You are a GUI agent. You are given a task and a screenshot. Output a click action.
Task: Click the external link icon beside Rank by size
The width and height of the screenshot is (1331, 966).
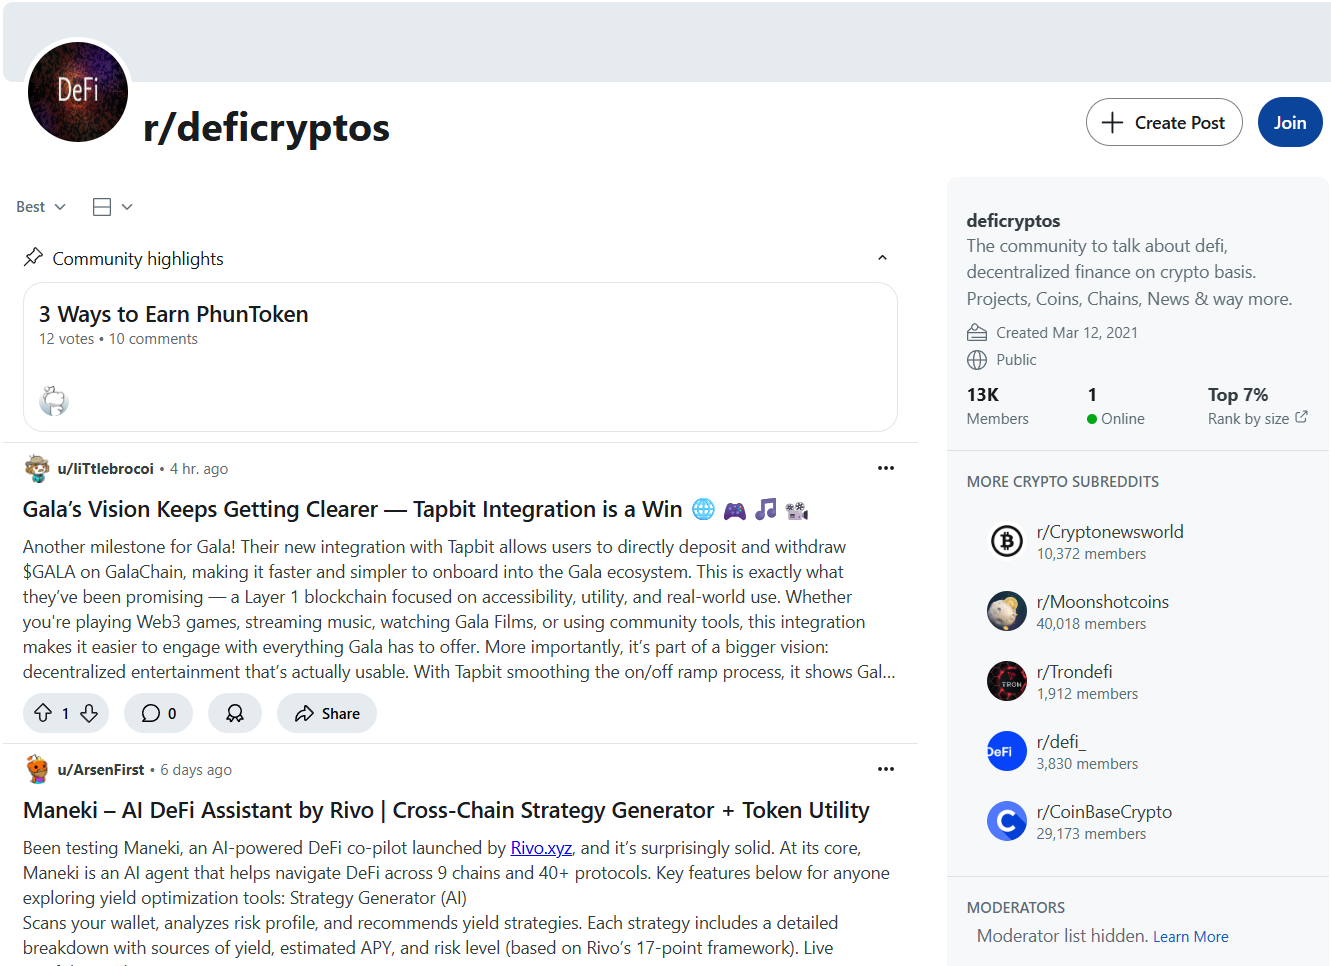click(1301, 417)
